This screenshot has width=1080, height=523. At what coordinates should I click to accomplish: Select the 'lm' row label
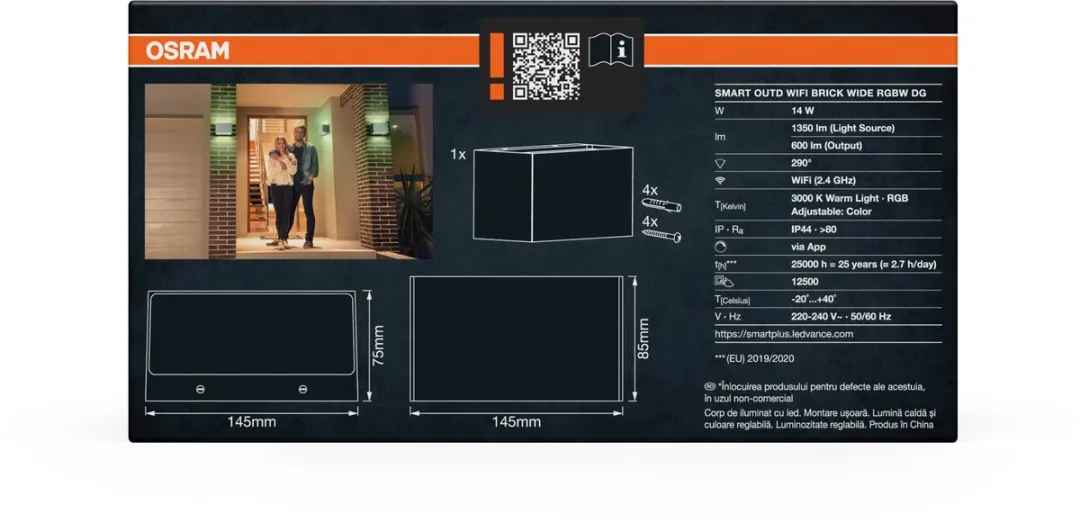click(x=719, y=137)
